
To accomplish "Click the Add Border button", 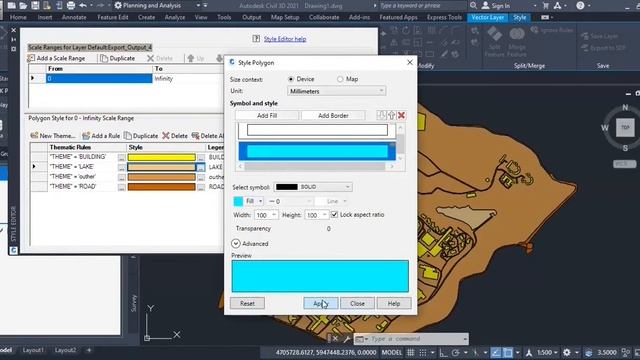I will (333, 116).
